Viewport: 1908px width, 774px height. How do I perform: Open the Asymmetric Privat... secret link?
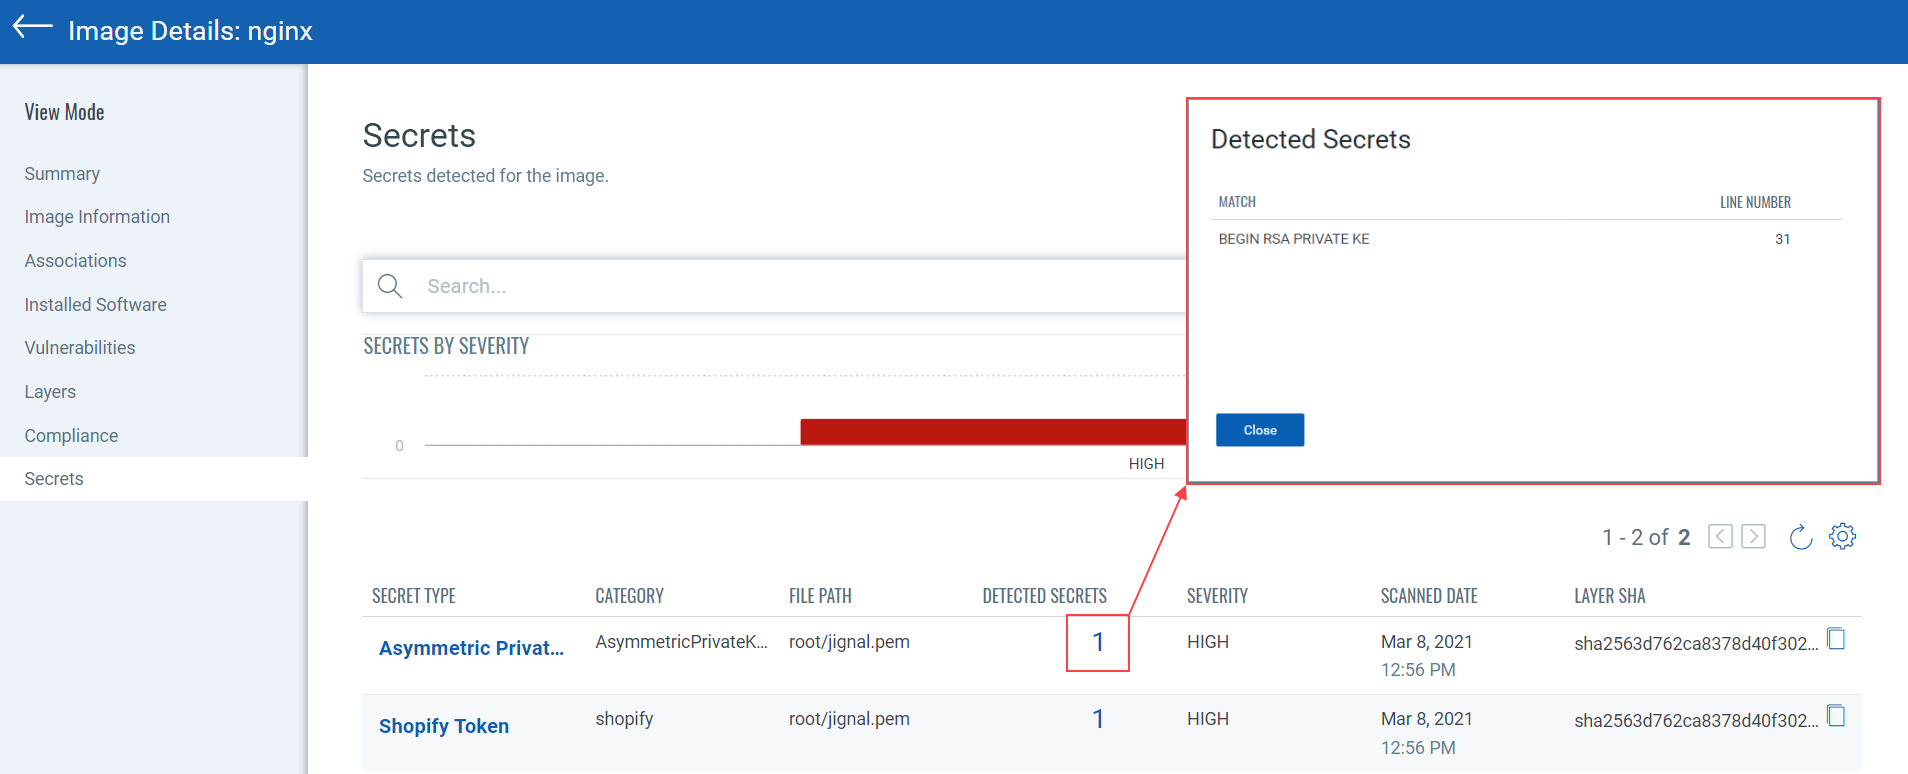tap(471, 648)
